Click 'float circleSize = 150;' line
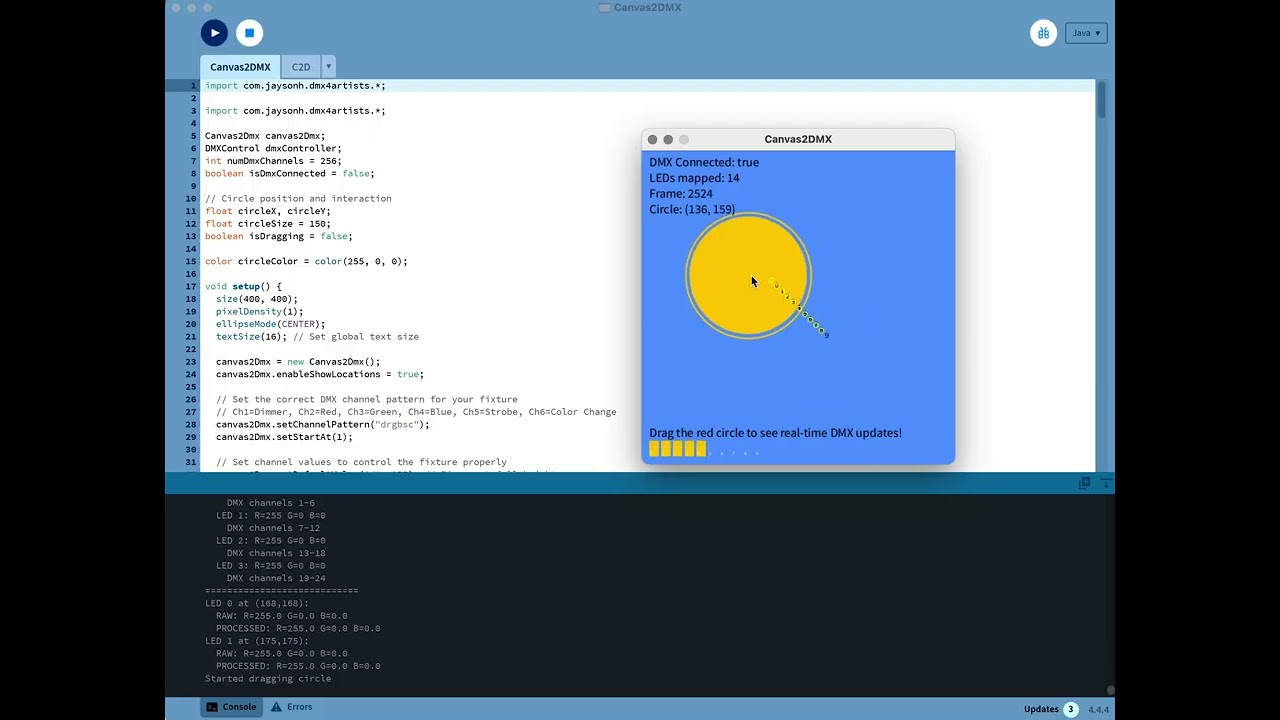The image size is (1280, 720). [x=268, y=223]
